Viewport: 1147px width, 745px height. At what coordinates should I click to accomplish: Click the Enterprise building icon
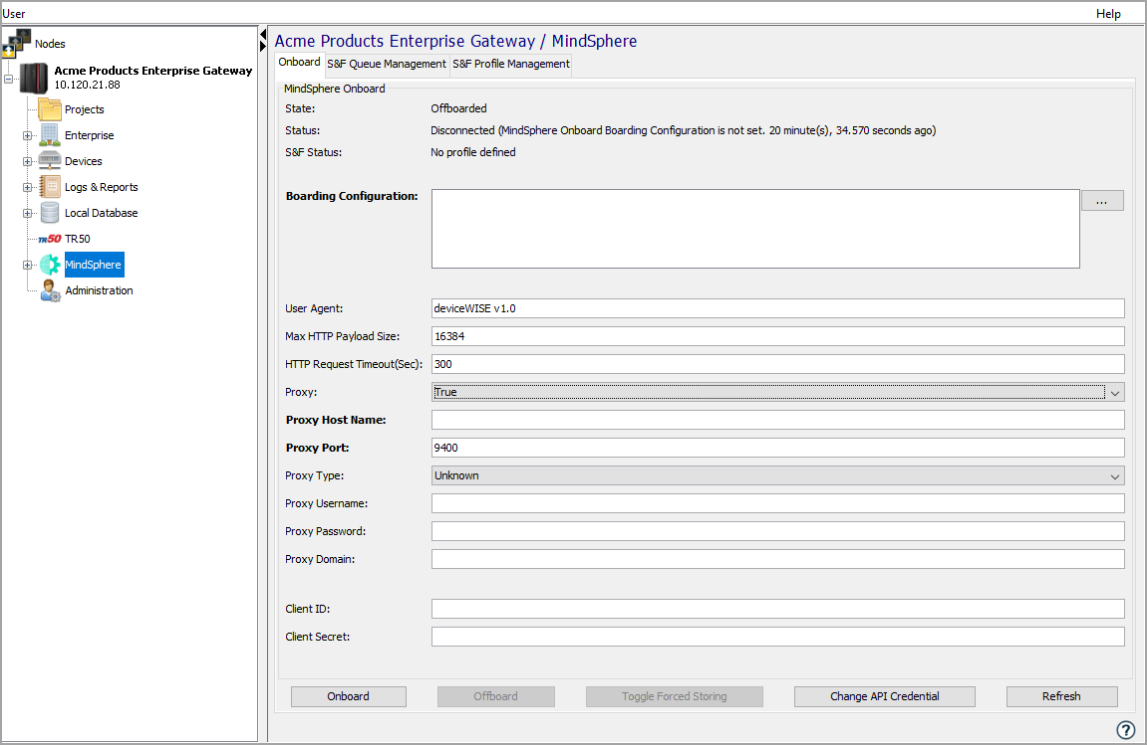pos(50,135)
